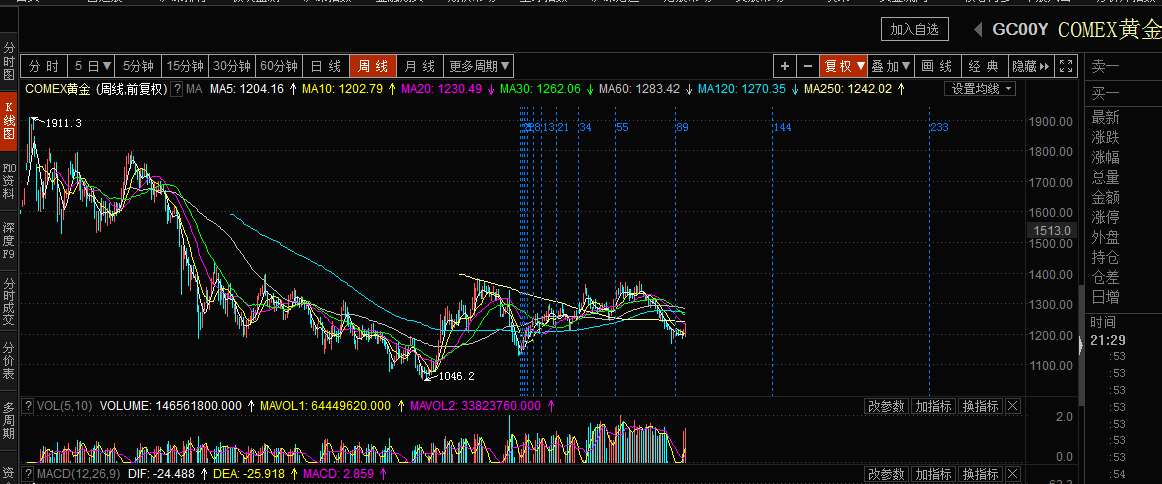
Task: Close the VOL indicator panel
Action: click(x=1012, y=405)
